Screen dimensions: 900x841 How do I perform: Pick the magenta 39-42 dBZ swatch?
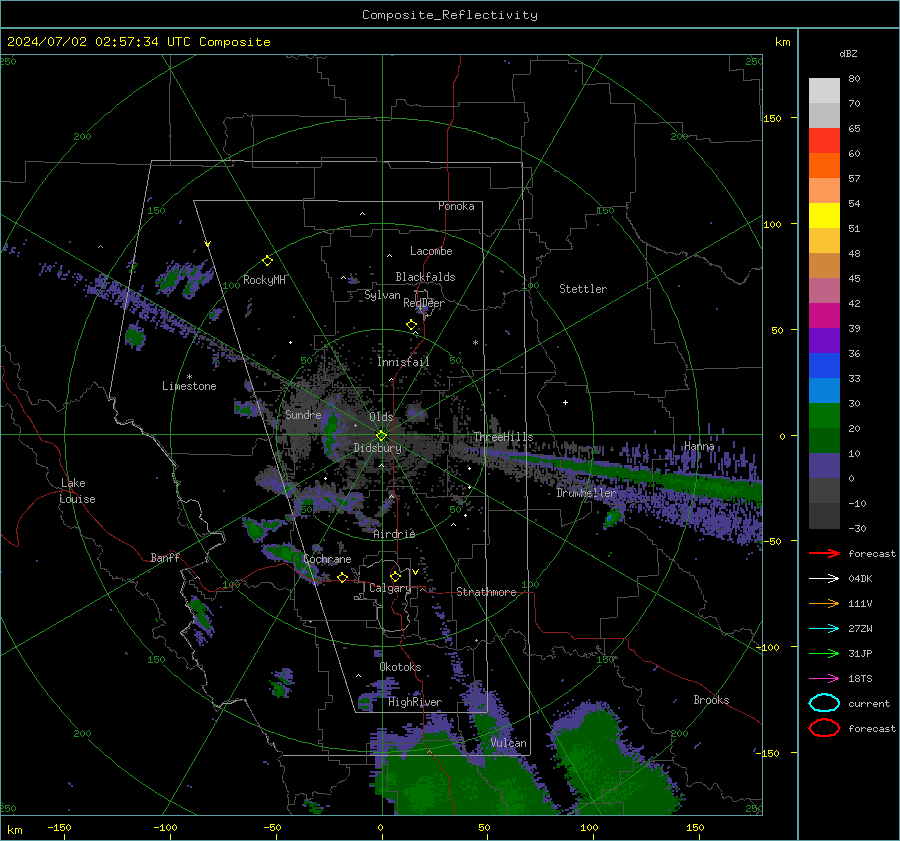coord(824,316)
